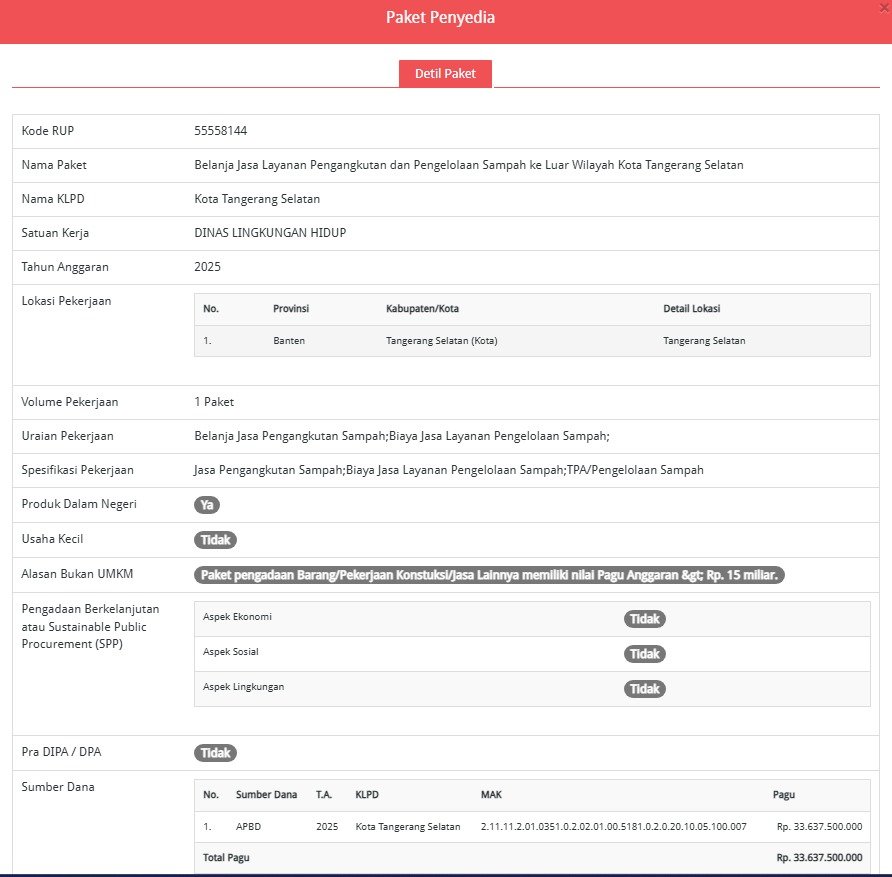Click the Total Pagu amount value
This screenshot has height=877, width=892.
[x=818, y=858]
